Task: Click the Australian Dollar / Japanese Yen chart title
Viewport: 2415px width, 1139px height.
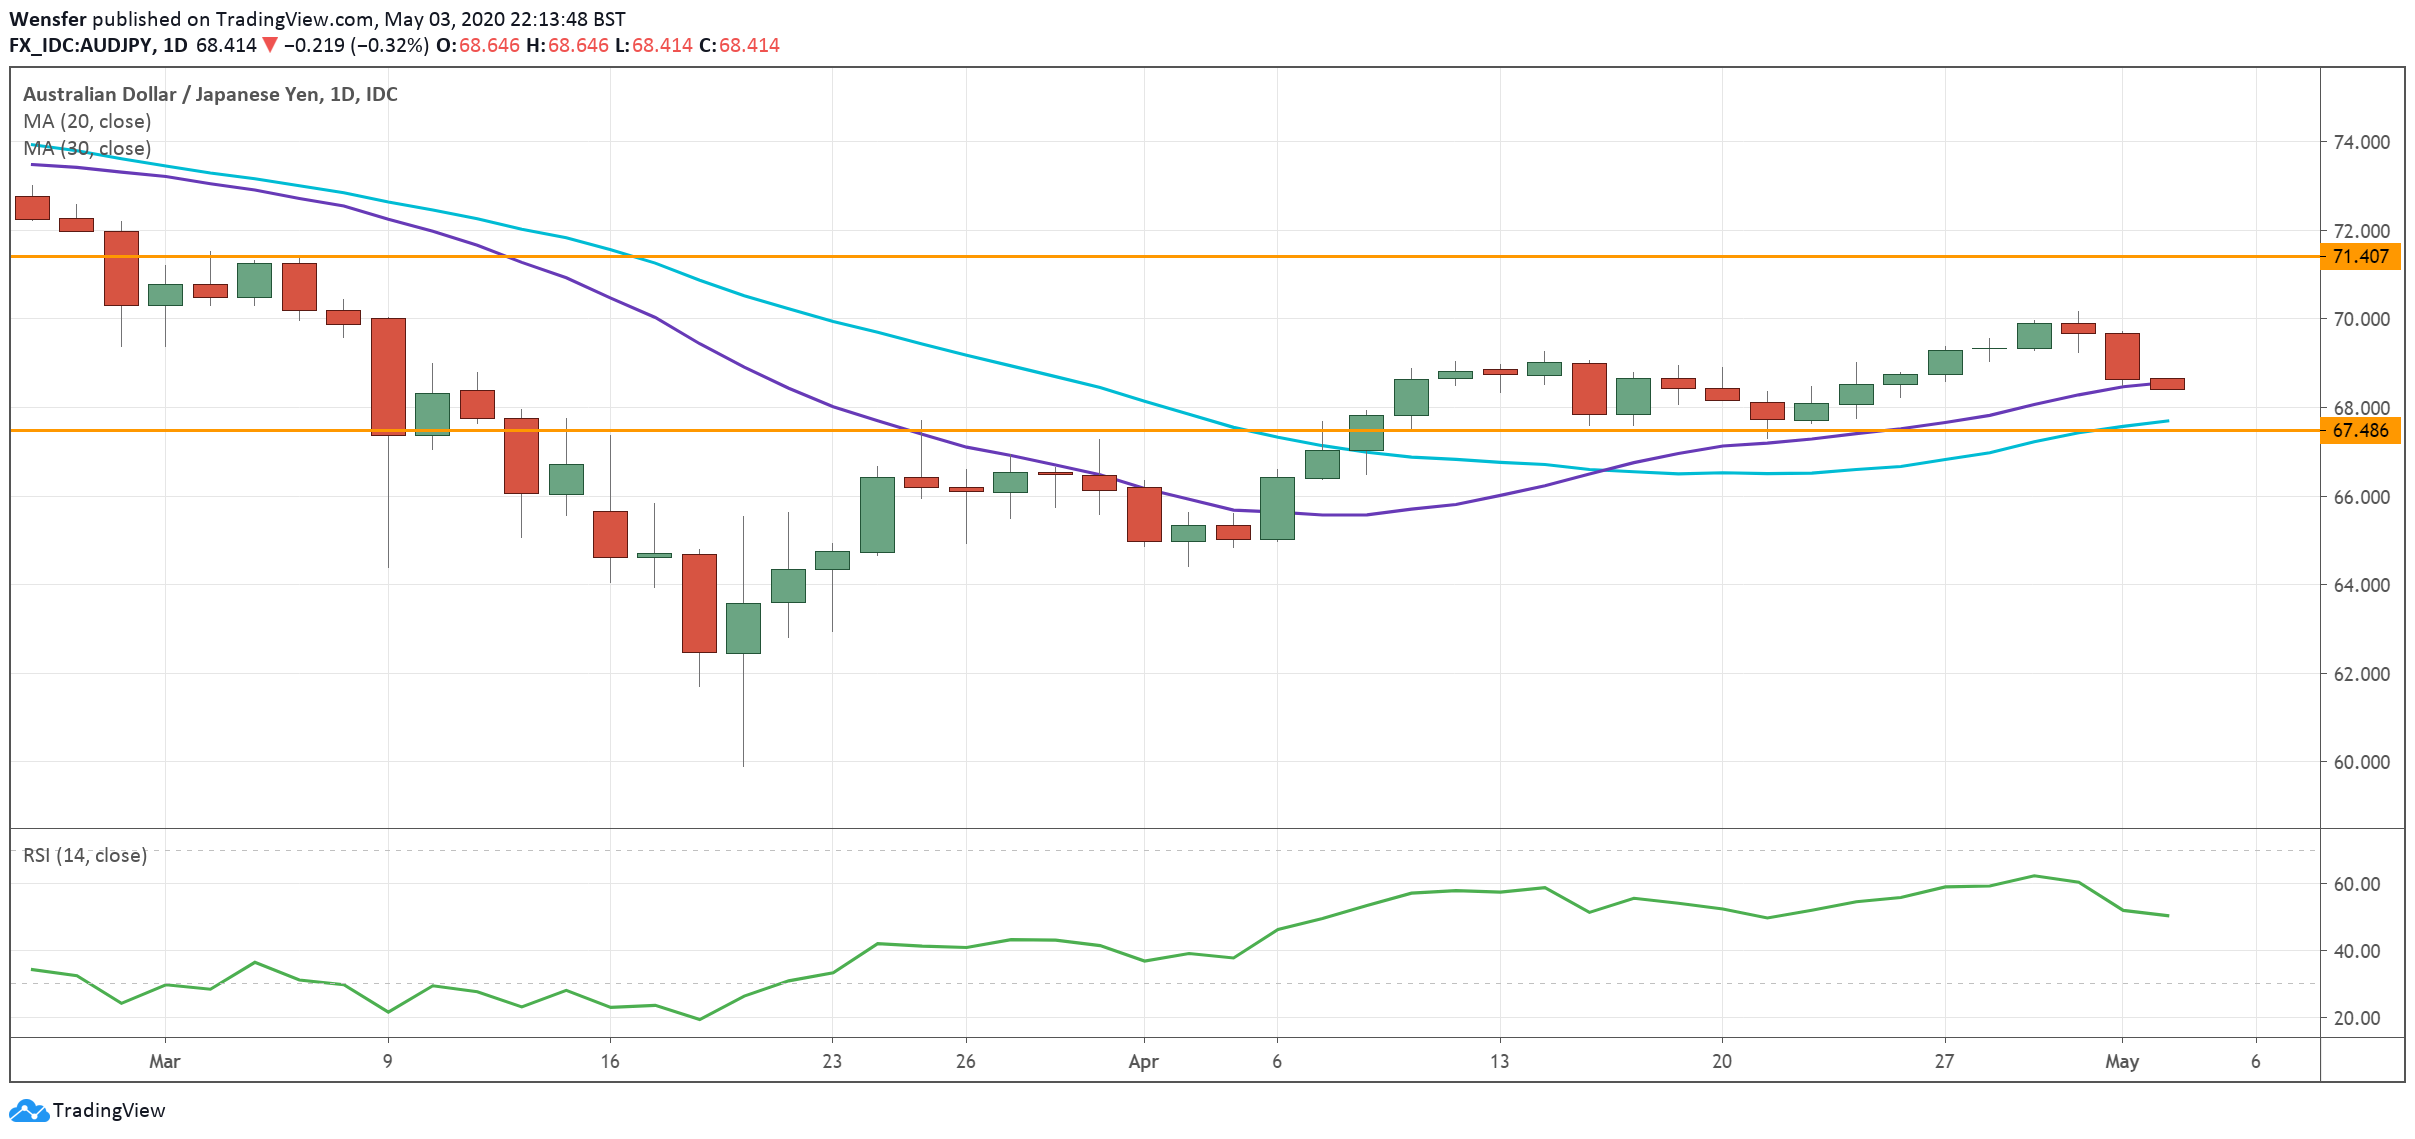Action: tap(210, 95)
